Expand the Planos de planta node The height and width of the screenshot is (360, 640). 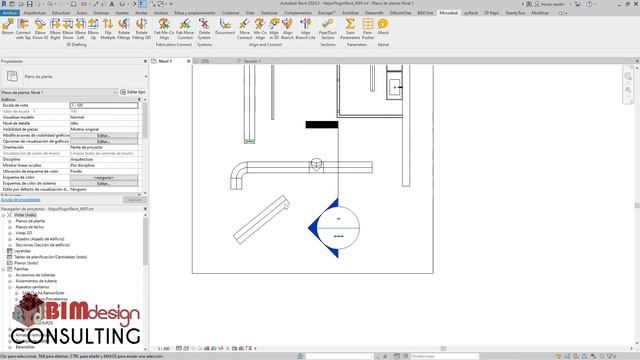[10, 221]
